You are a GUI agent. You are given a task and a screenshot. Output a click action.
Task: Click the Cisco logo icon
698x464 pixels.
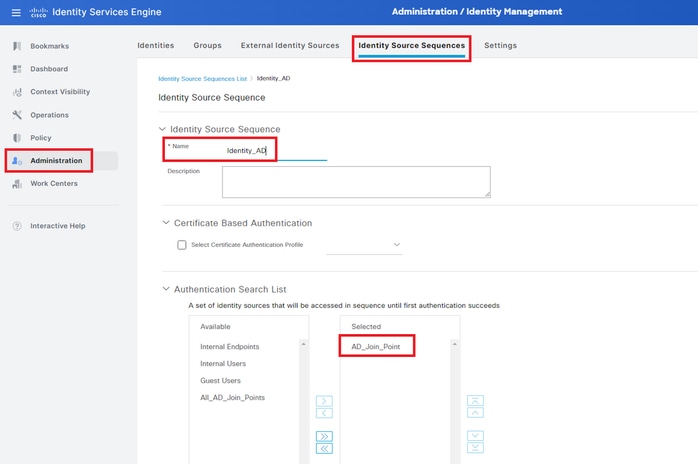coord(38,12)
